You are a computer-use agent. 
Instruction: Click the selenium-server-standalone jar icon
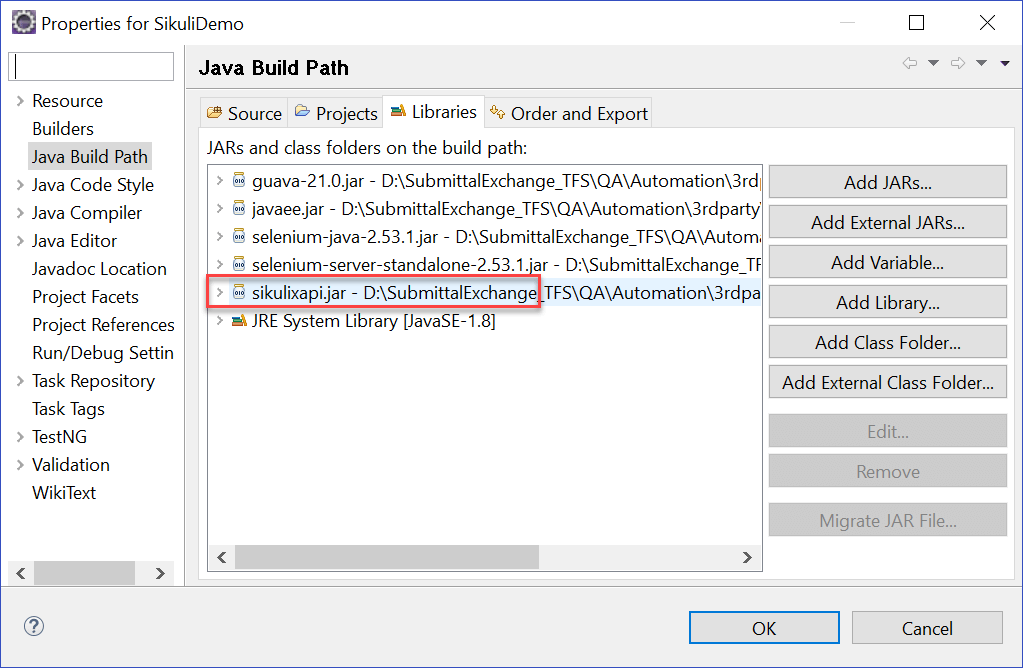(239, 265)
